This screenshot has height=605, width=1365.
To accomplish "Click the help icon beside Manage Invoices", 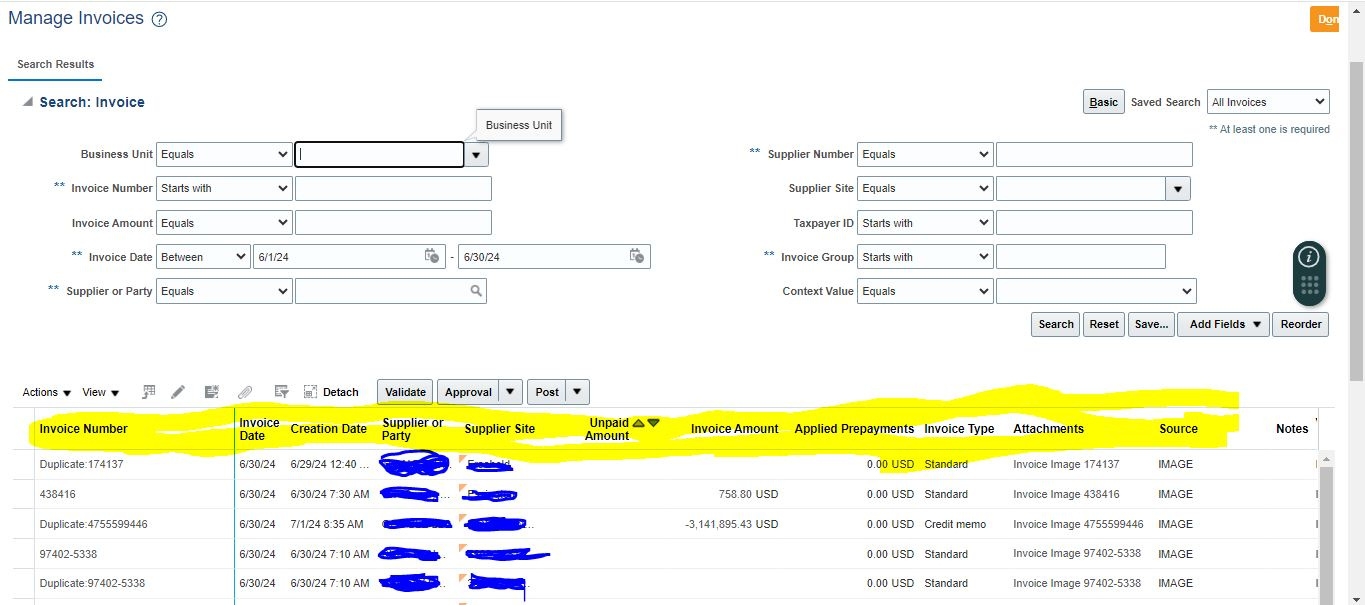I will pos(159,18).
